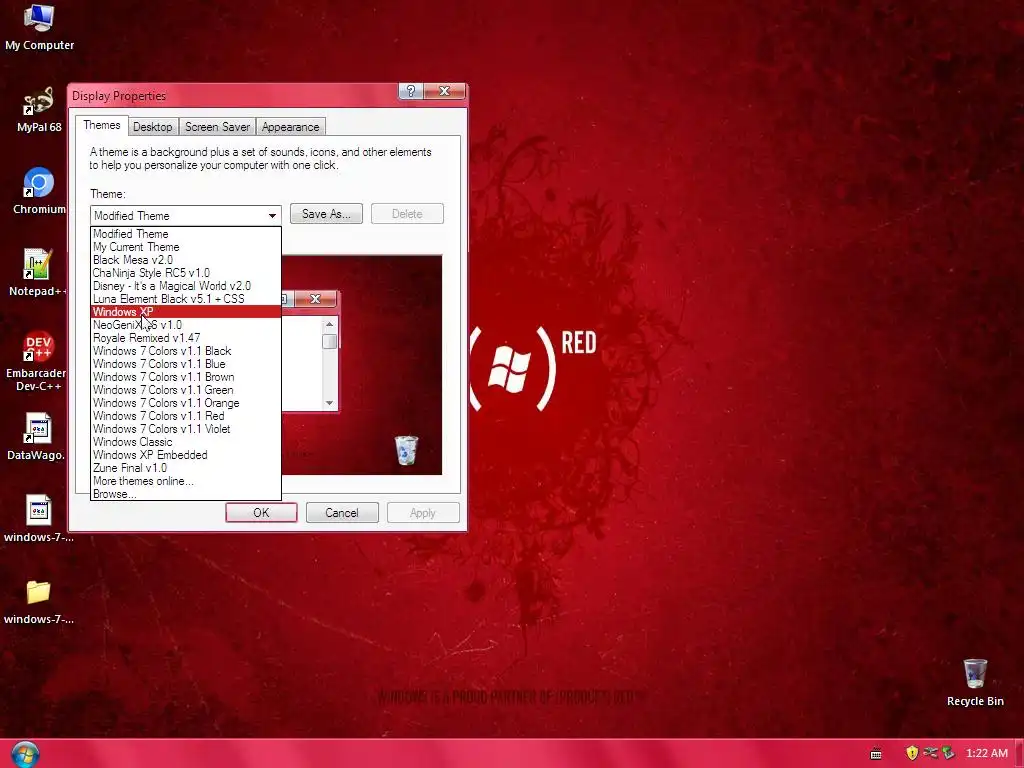Click the Safely Remove Hardware tray icon
This screenshot has width=1024, height=768.
pyautogui.click(x=948, y=753)
